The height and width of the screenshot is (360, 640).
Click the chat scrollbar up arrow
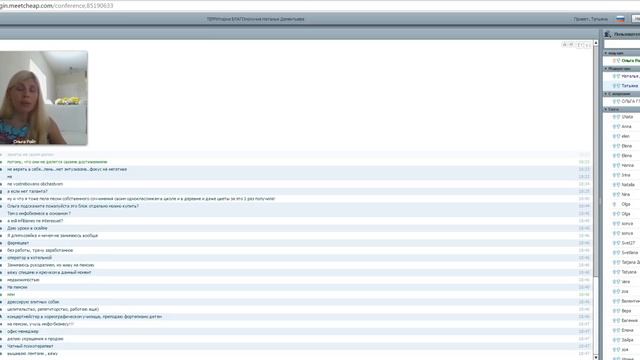[x=596, y=43]
